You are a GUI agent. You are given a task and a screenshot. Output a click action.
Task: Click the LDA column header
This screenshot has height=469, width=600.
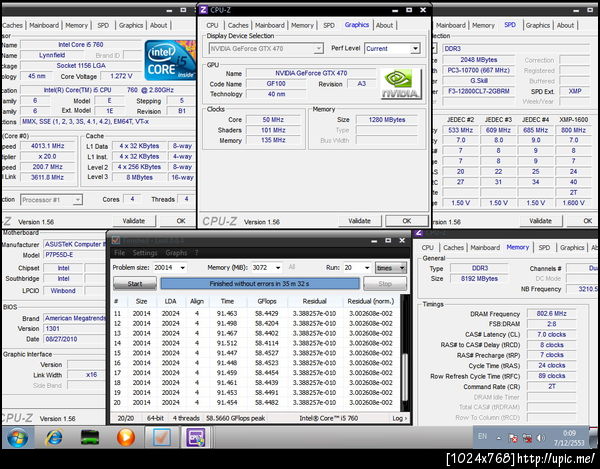click(x=170, y=301)
